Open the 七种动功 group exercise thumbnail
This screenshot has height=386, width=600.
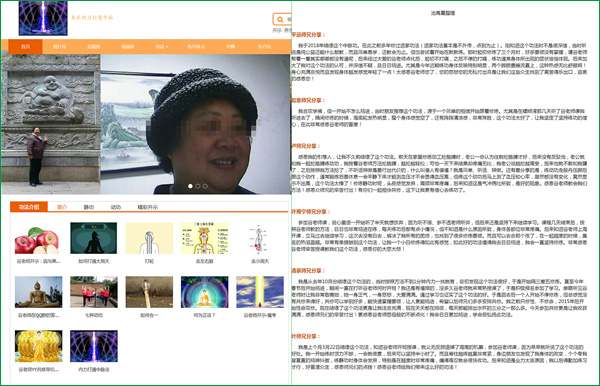pyautogui.click(x=94, y=292)
